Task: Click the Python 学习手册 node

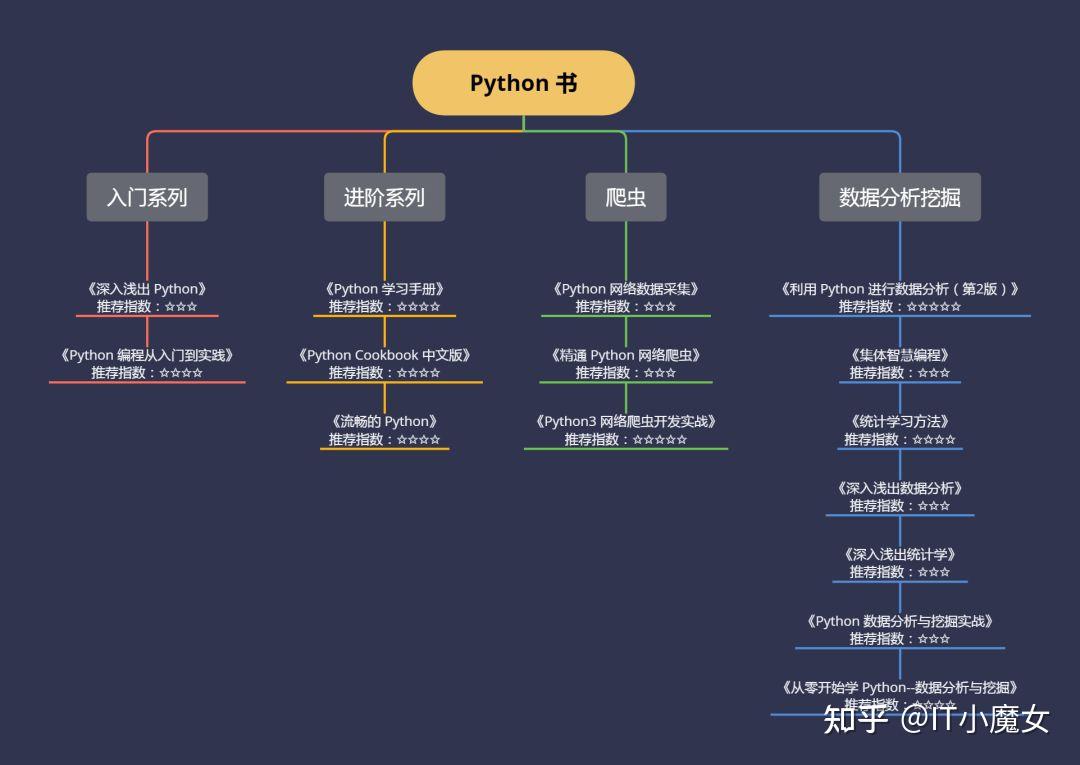Action: [384, 297]
